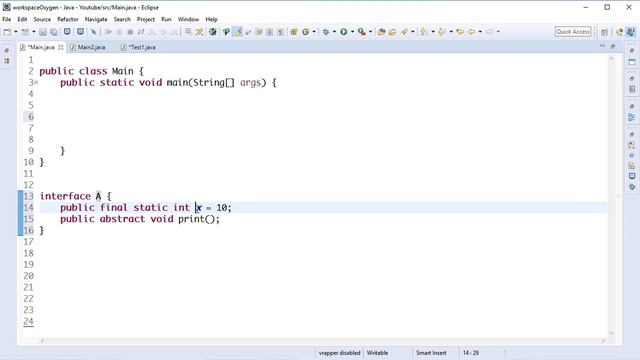Open the Debug configurations dropdown arrow
Viewport: 640px width, 360px height.
coord(334,32)
